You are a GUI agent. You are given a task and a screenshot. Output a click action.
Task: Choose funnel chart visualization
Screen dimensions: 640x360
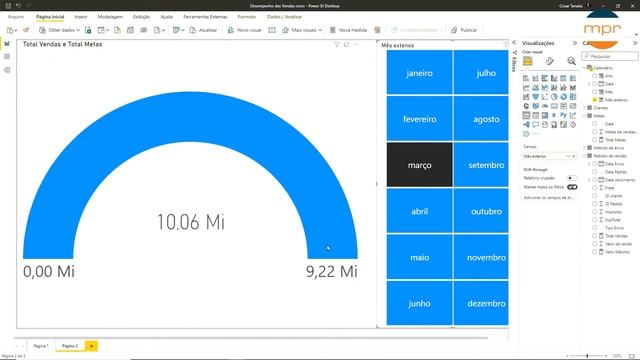click(535, 97)
